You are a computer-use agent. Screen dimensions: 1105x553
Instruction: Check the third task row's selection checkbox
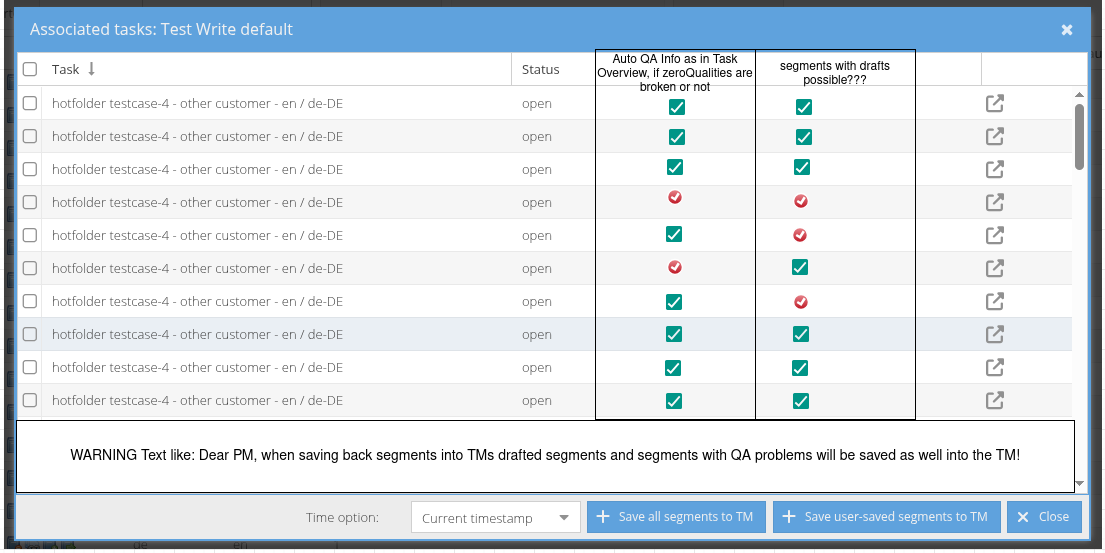[30, 170]
